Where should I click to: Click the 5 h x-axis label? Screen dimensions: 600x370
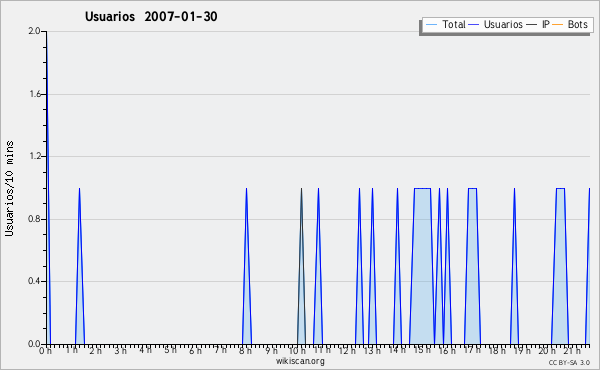pos(171,350)
